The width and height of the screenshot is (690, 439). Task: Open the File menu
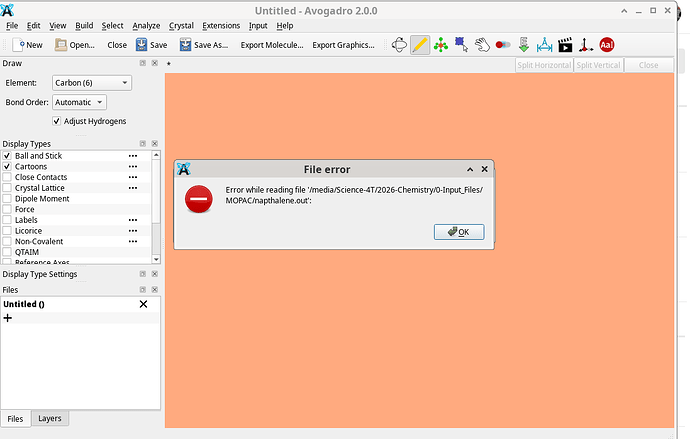(12, 26)
